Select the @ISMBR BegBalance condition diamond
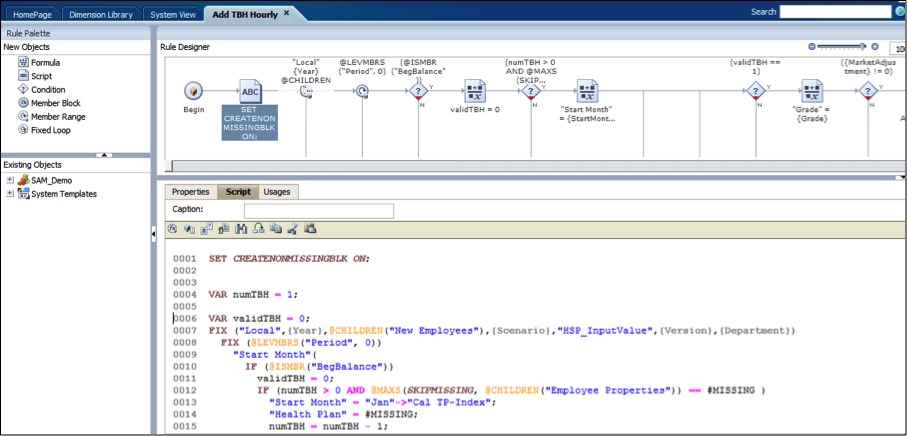This screenshot has height=436, width=907. click(x=418, y=91)
